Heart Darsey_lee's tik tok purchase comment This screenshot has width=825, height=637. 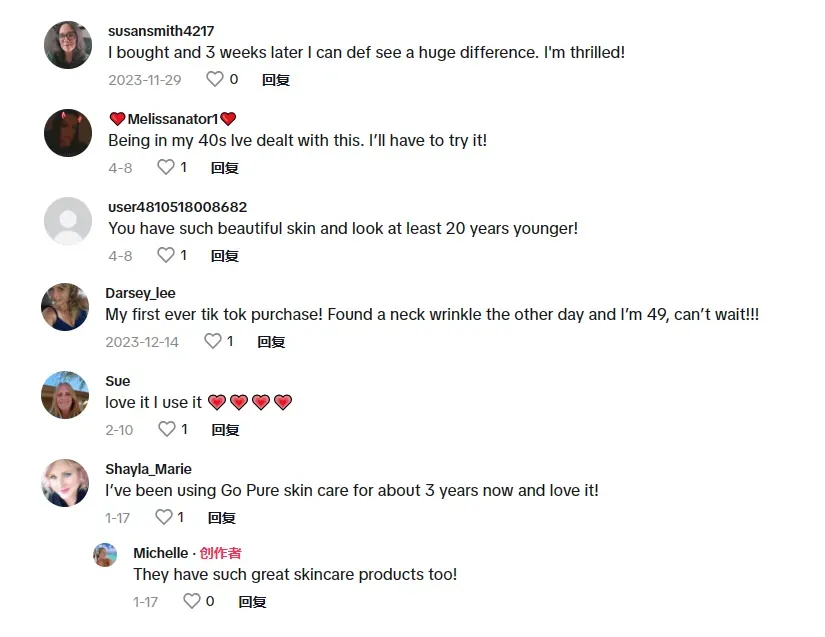[x=213, y=341]
